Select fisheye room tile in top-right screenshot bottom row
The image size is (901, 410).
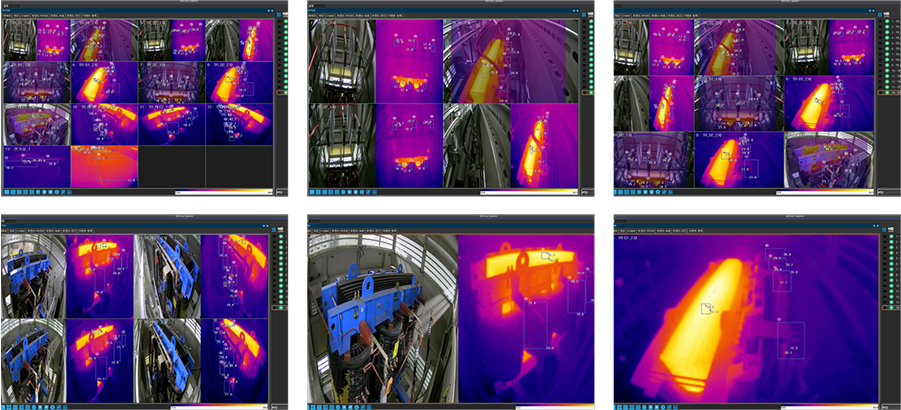pyautogui.click(x=829, y=160)
